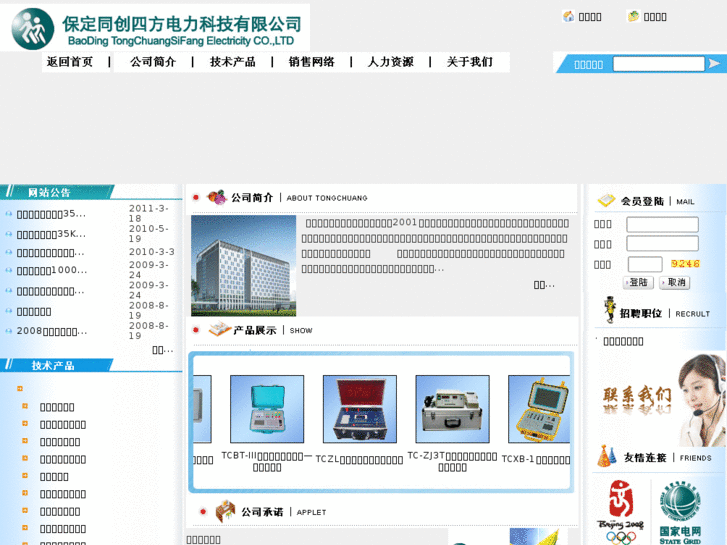This screenshot has width=727, height=545.
Task: Click the search arrow submit button
Action: click(x=714, y=64)
